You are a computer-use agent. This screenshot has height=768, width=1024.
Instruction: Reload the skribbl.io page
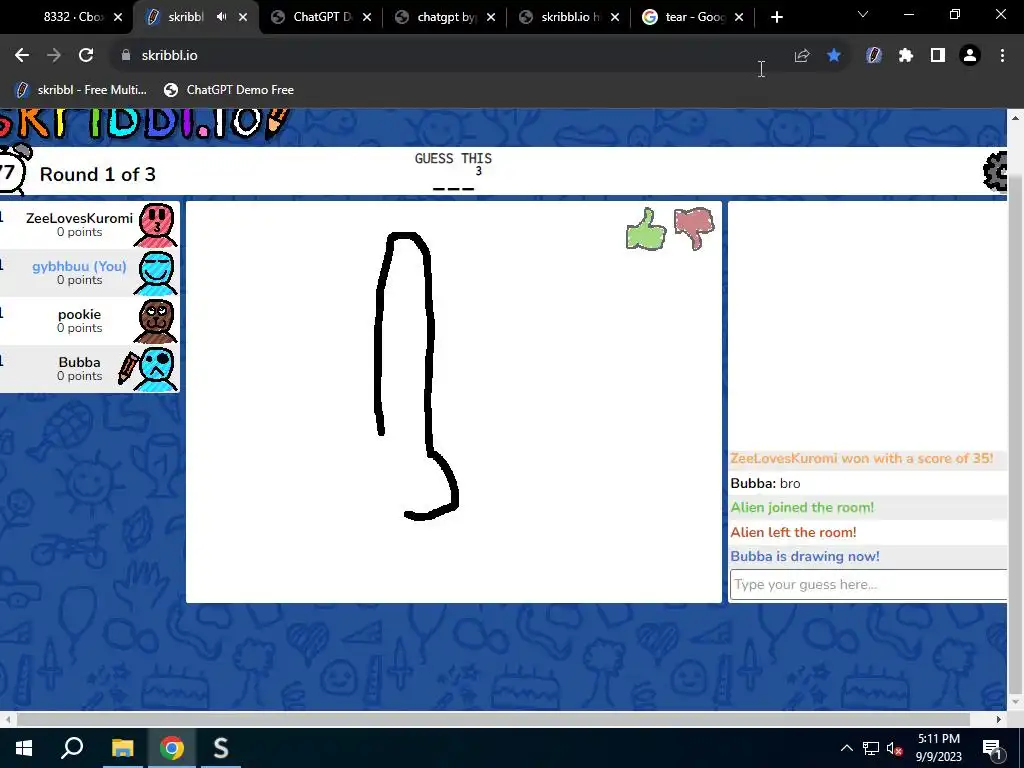86,56
